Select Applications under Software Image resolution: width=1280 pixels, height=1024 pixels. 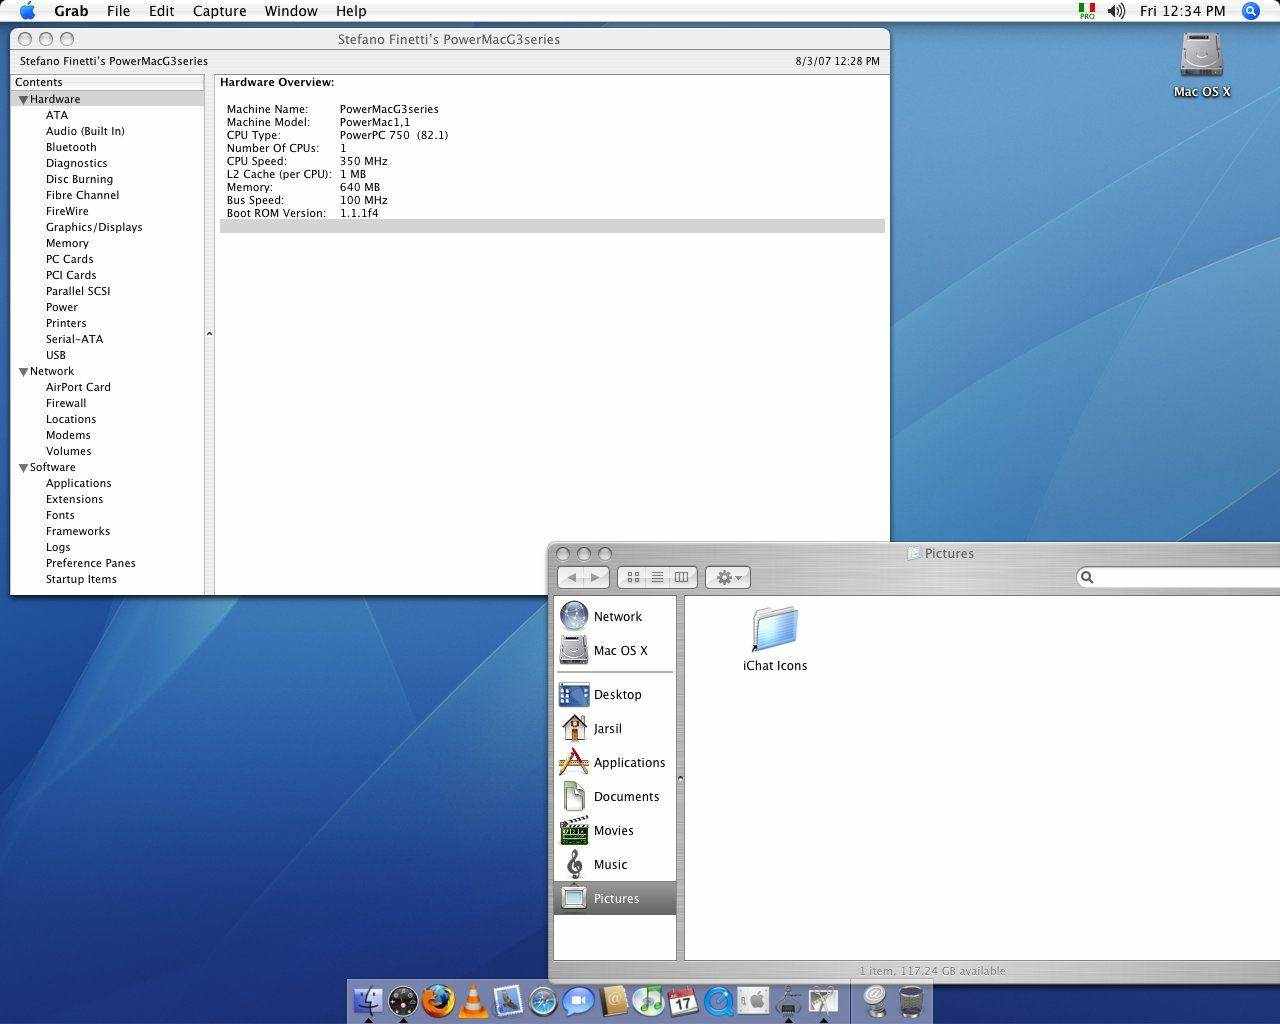78,483
